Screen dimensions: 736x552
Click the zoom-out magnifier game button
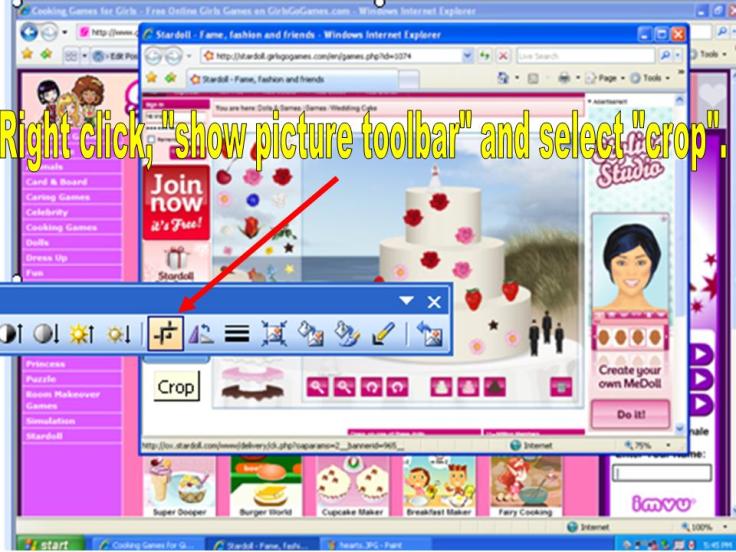(344, 387)
